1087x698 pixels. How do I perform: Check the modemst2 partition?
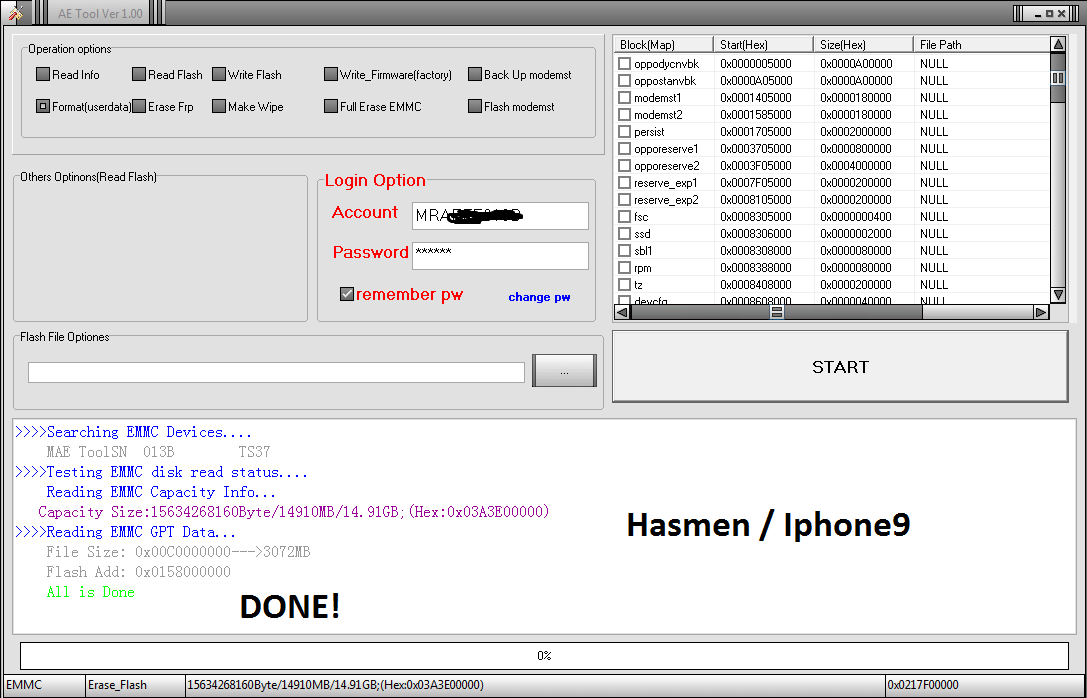click(x=625, y=114)
